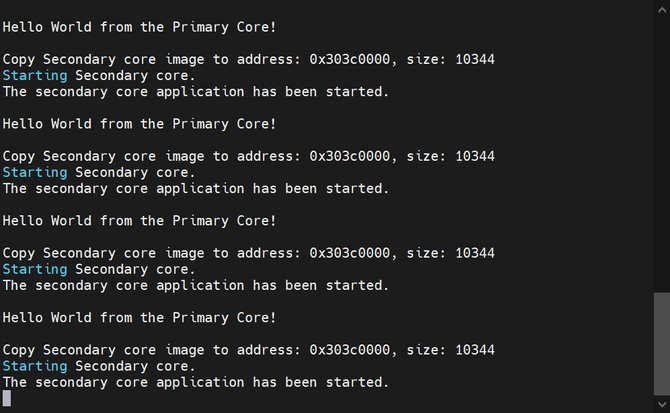670x413 pixels.
Task: Click the cyan "Starting" word in the second block
Action: pyautogui.click(x=35, y=172)
